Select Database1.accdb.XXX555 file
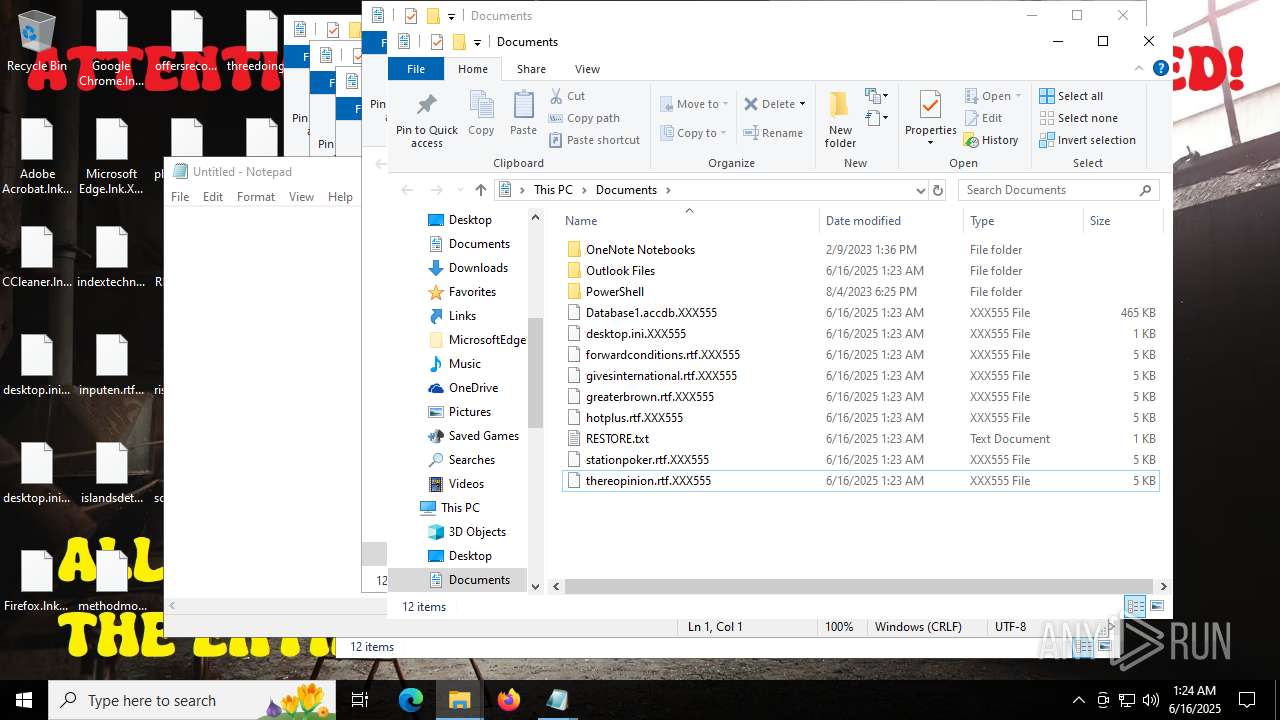The image size is (1280, 720). [860, 313]
